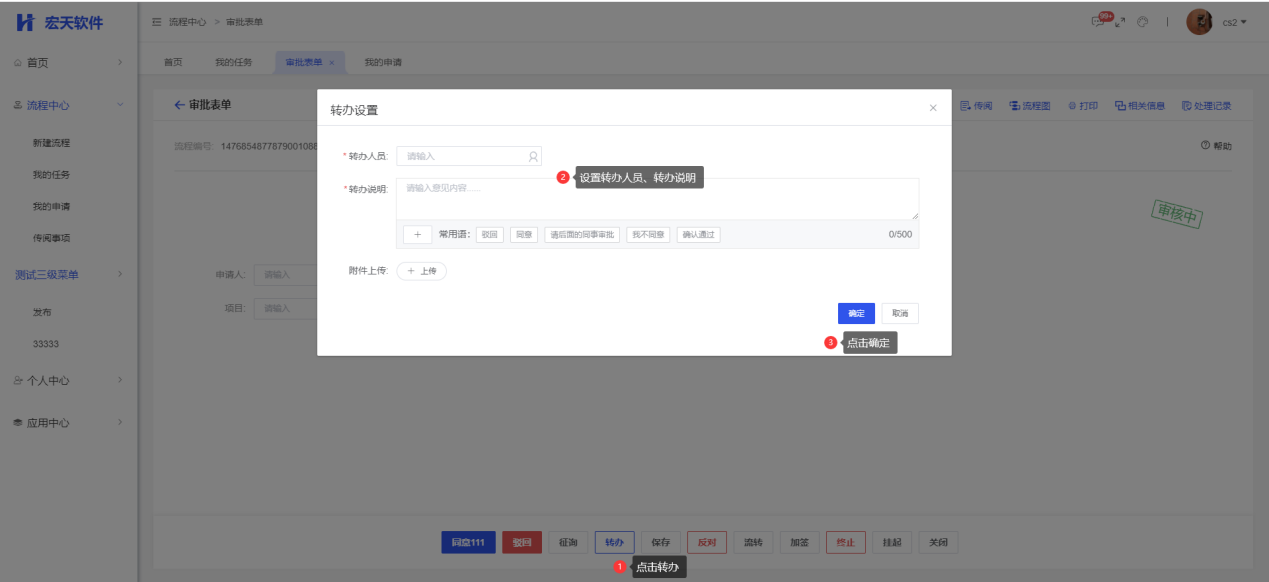The height and width of the screenshot is (582, 1269).
Task: Click the 取消 button in dialog
Action: coord(900,314)
